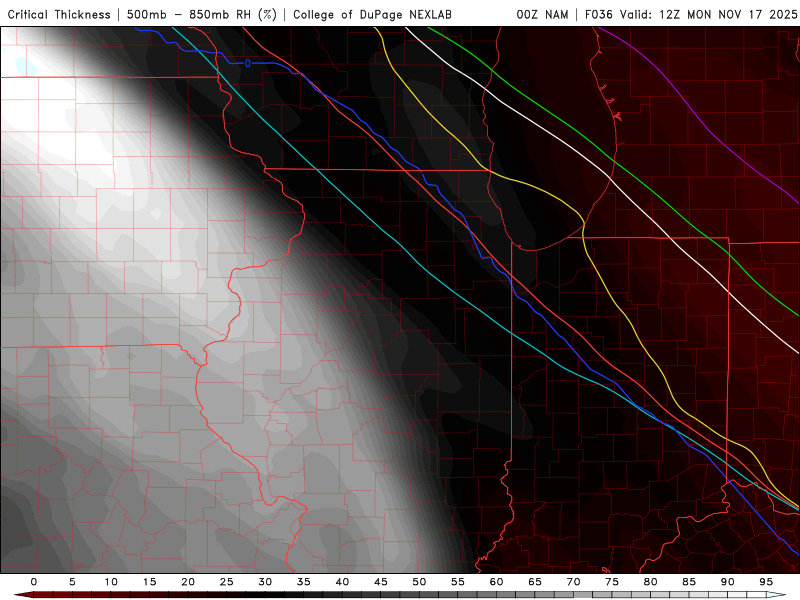Screen dimensions: 800x600
Task: Click the "65" value on the color scale
Action: (x=535, y=582)
